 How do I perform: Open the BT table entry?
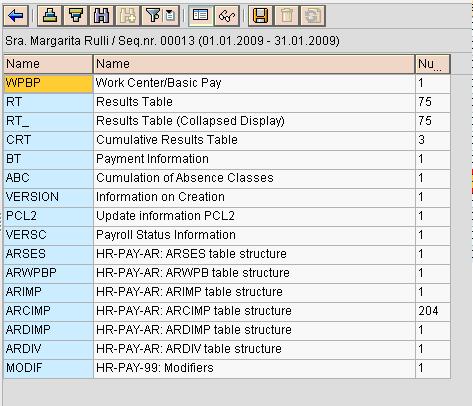tap(48, 159)
